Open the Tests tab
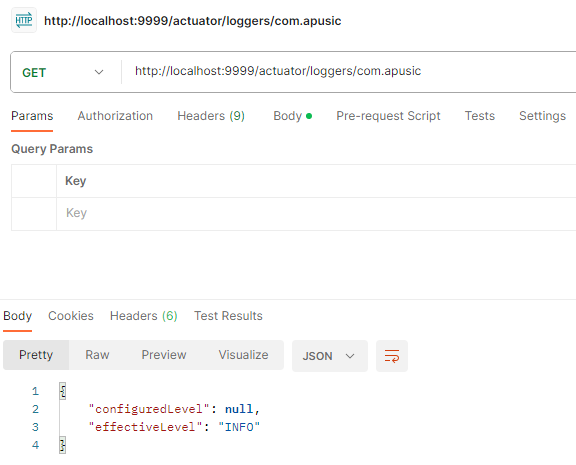Image resolution: width=576 pixels, height=465 pixels. (480, 116)
